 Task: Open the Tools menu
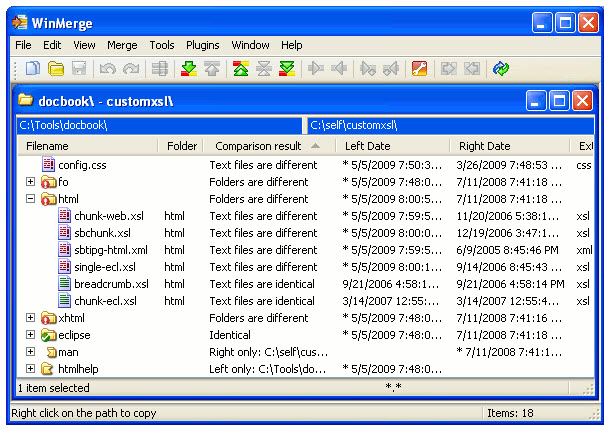tap(162, 45)
